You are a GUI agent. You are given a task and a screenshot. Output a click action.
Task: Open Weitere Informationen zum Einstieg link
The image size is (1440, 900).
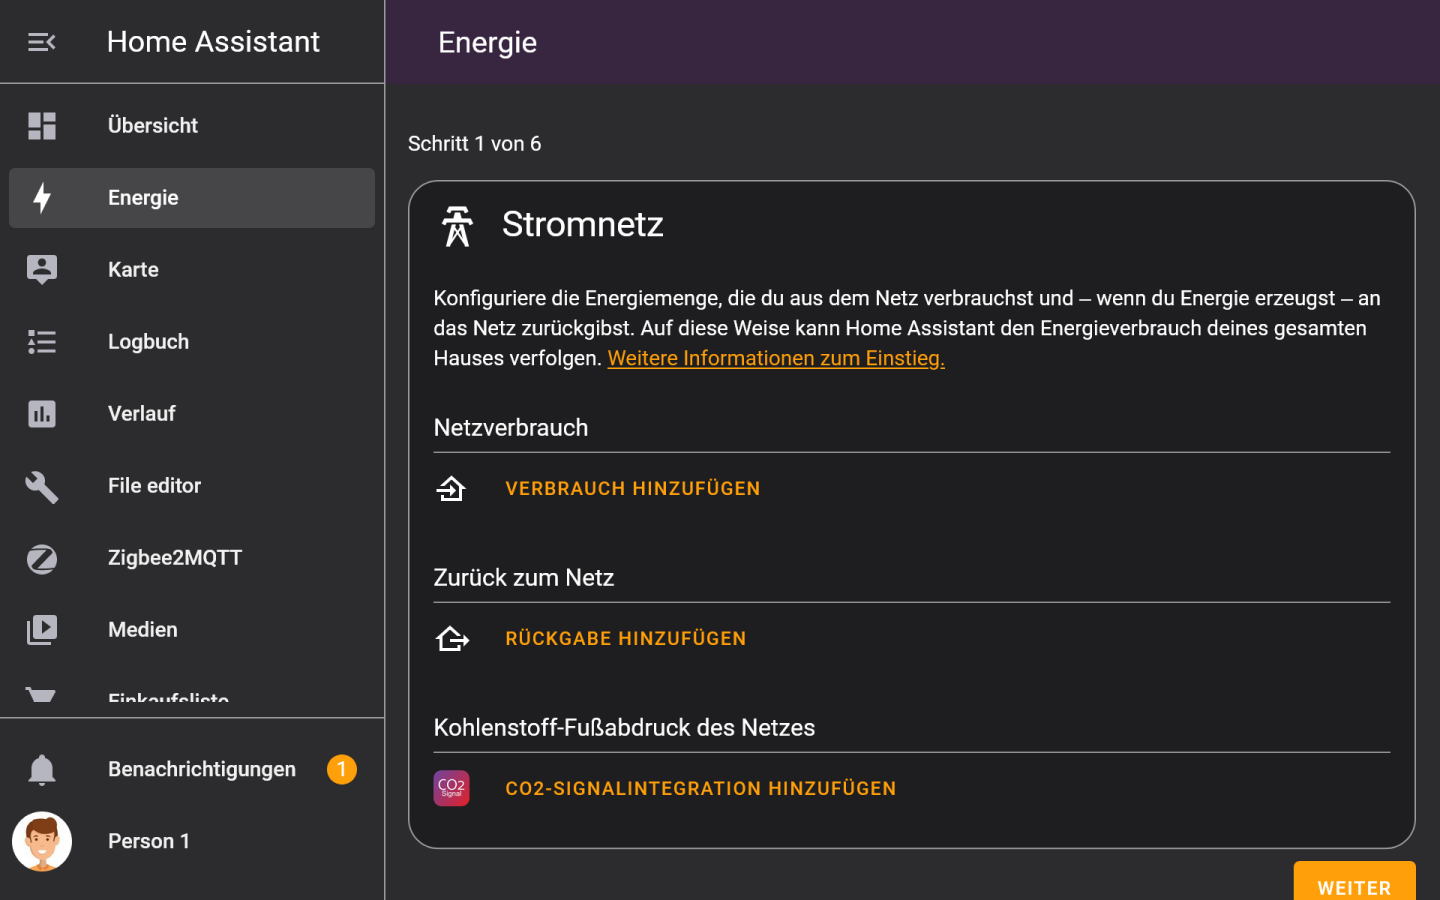click(x=776, y=358)
